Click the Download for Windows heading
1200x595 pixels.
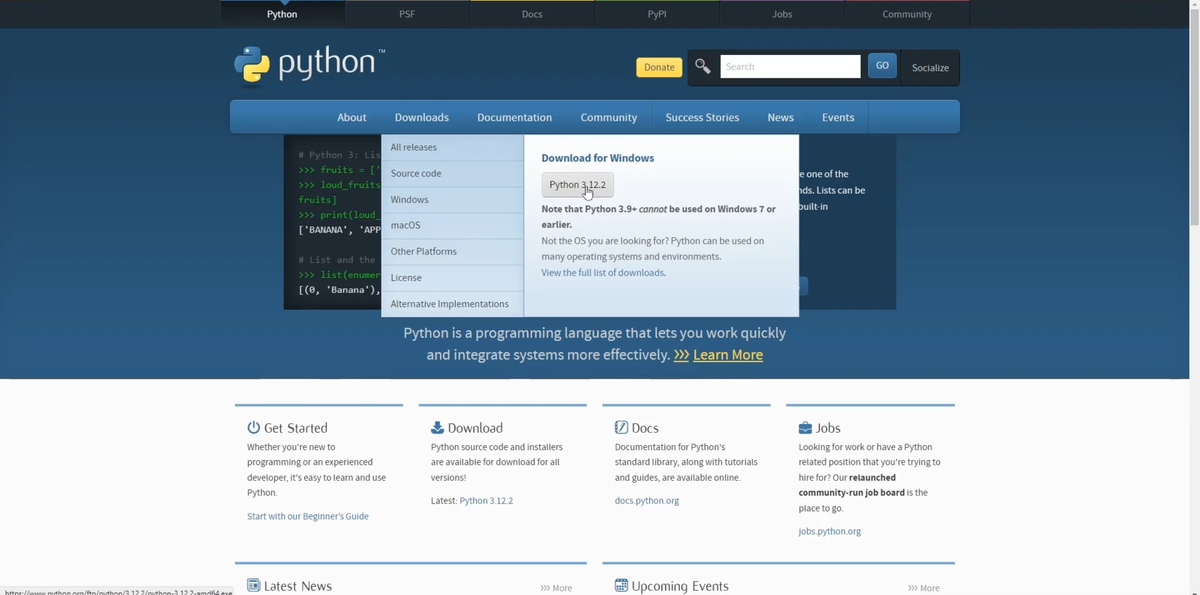coord(598,158)
